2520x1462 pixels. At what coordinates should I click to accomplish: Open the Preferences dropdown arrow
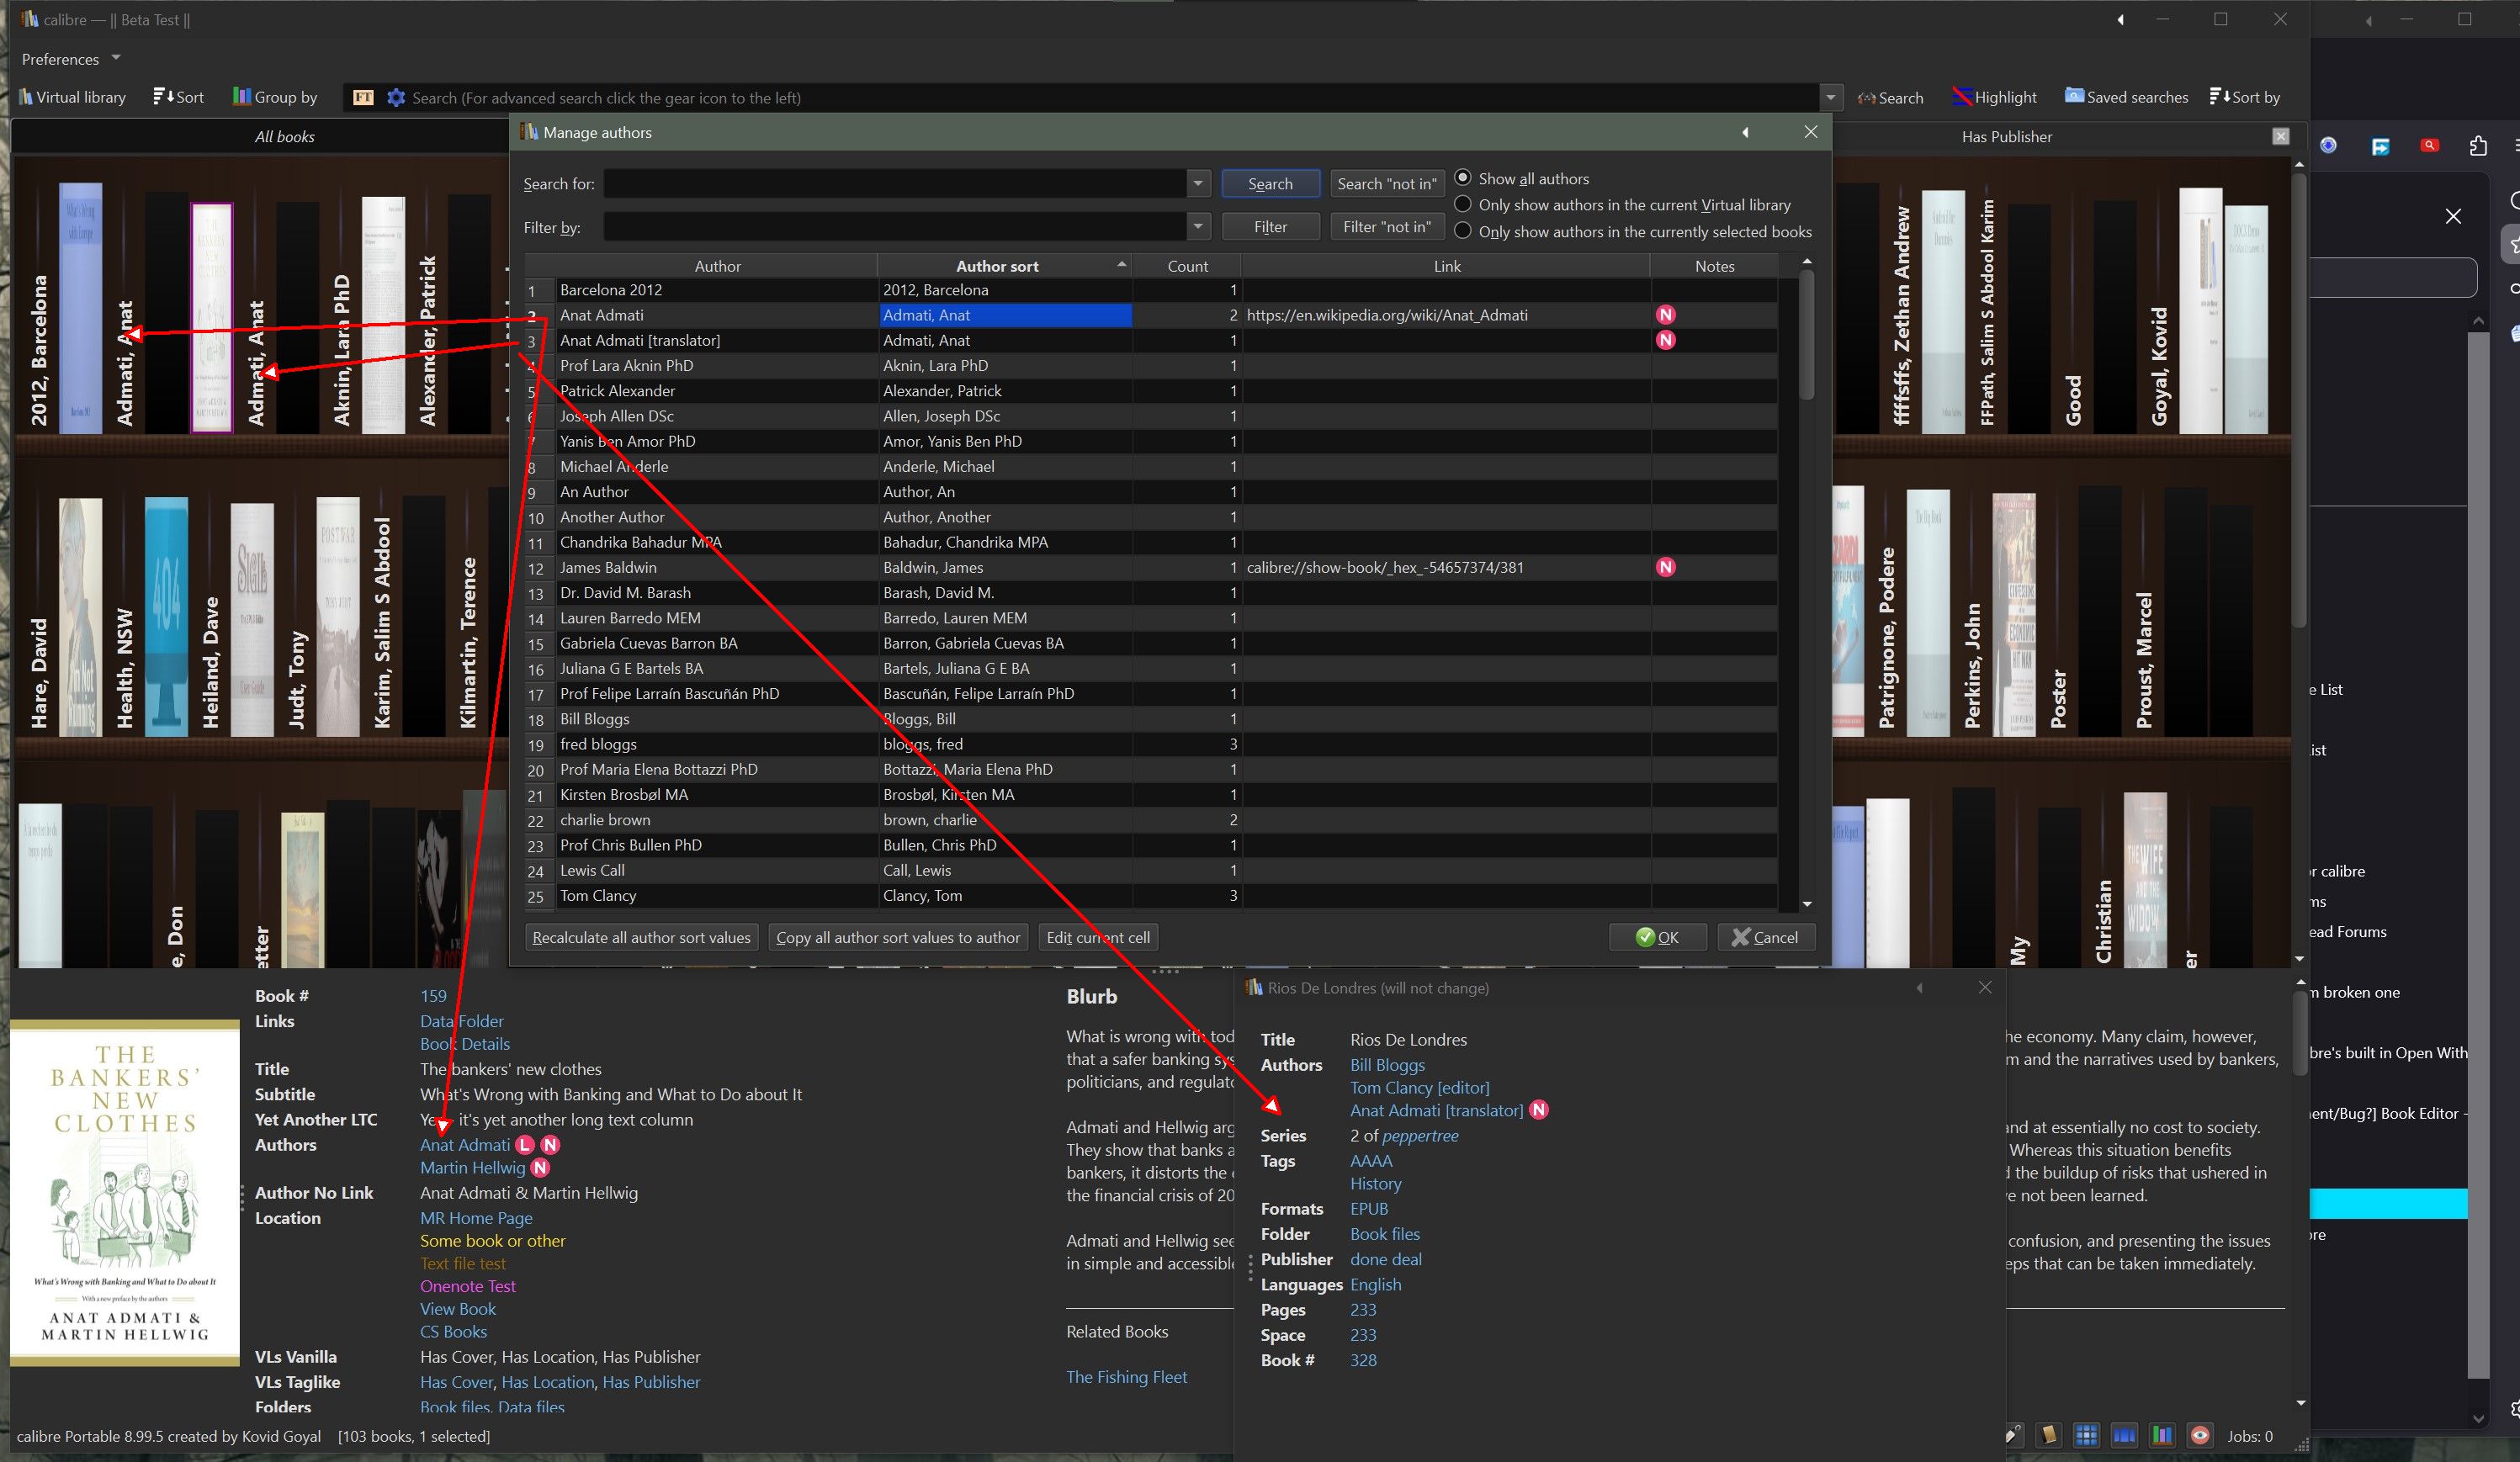coord(116,58)
